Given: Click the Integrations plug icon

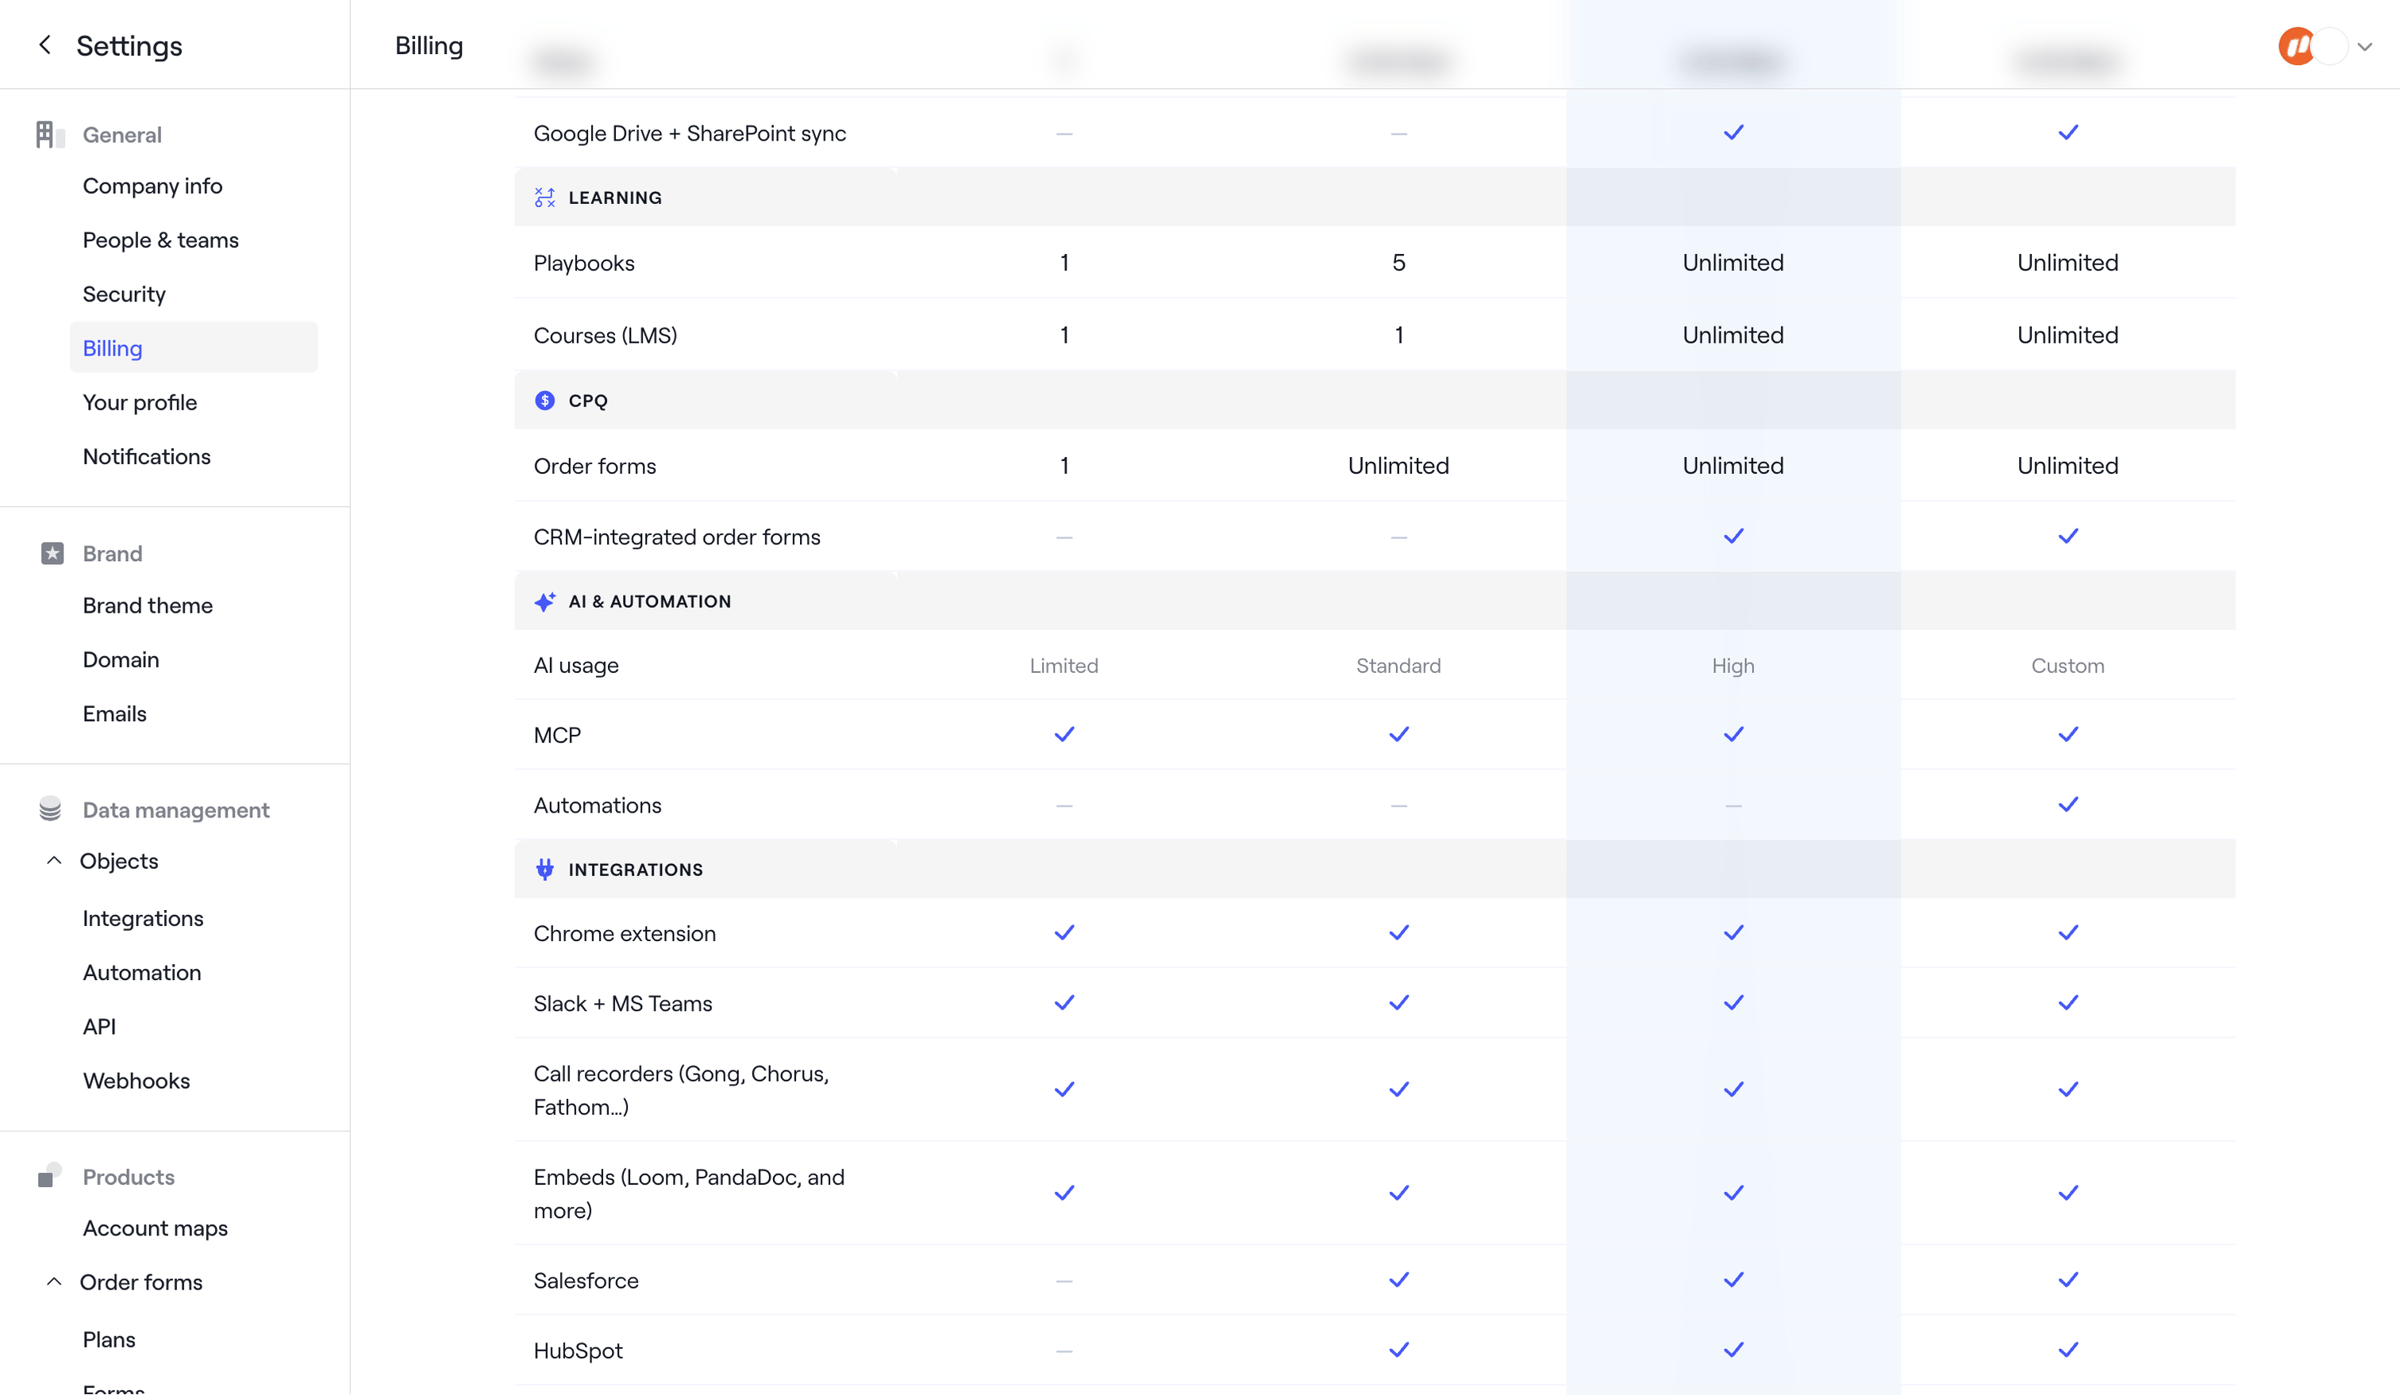Looking at the screenshot, I should point(545,869).
